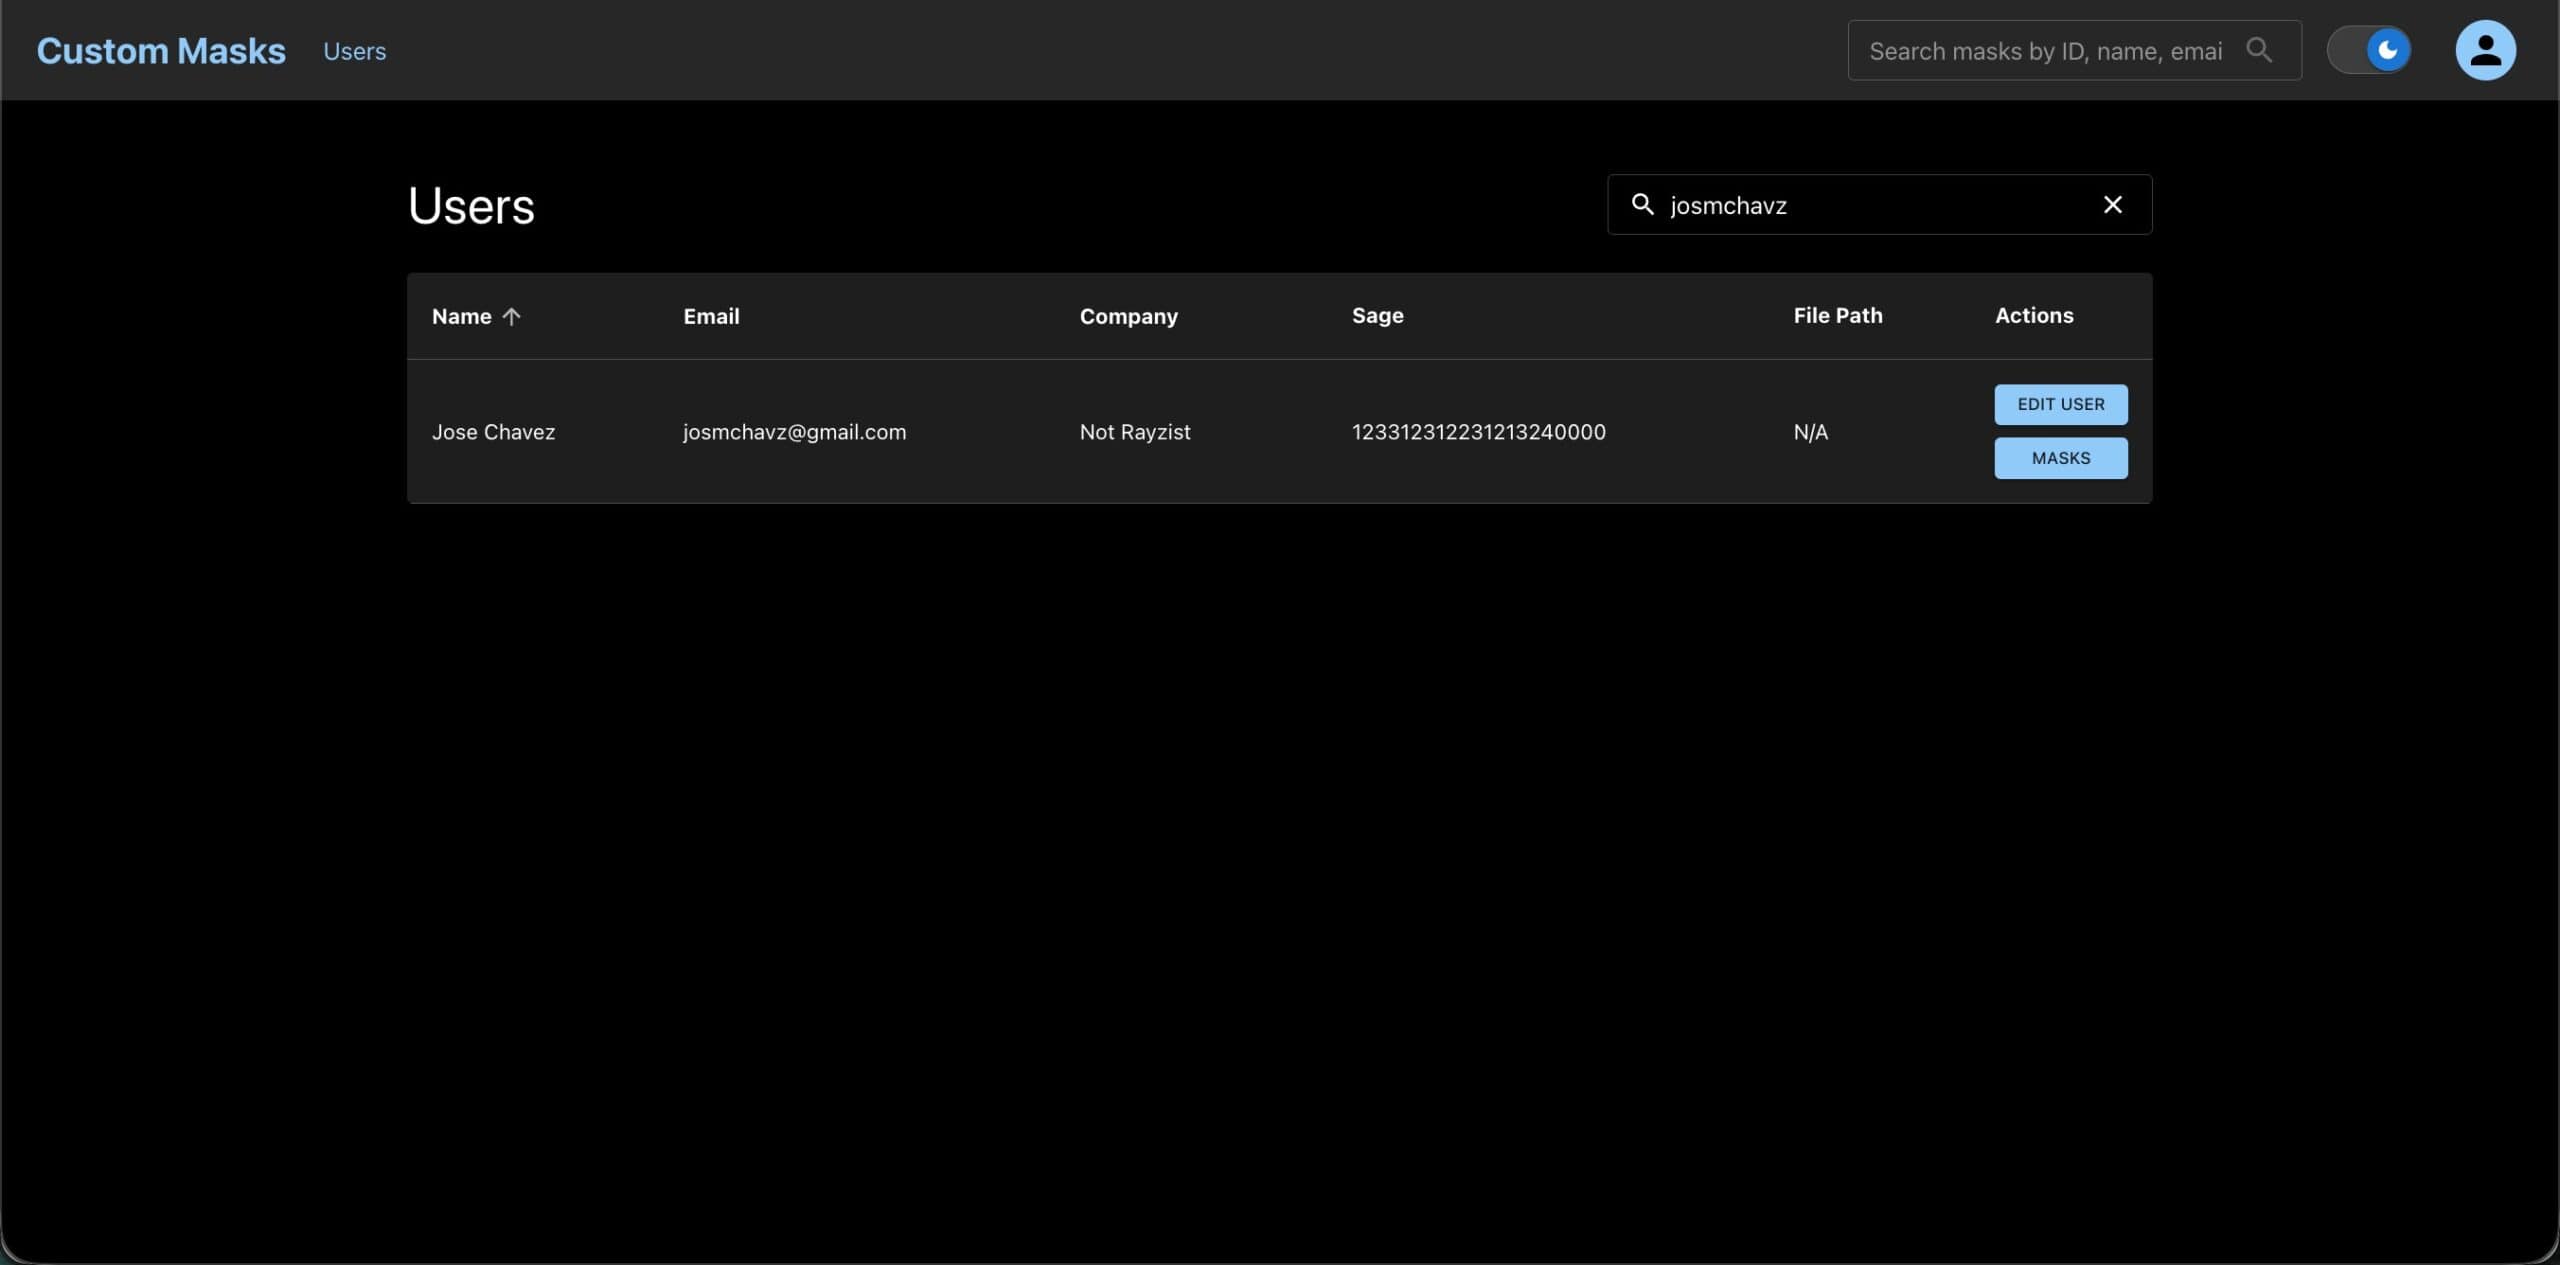Sort by the Email column header

[x=711, y=316]
